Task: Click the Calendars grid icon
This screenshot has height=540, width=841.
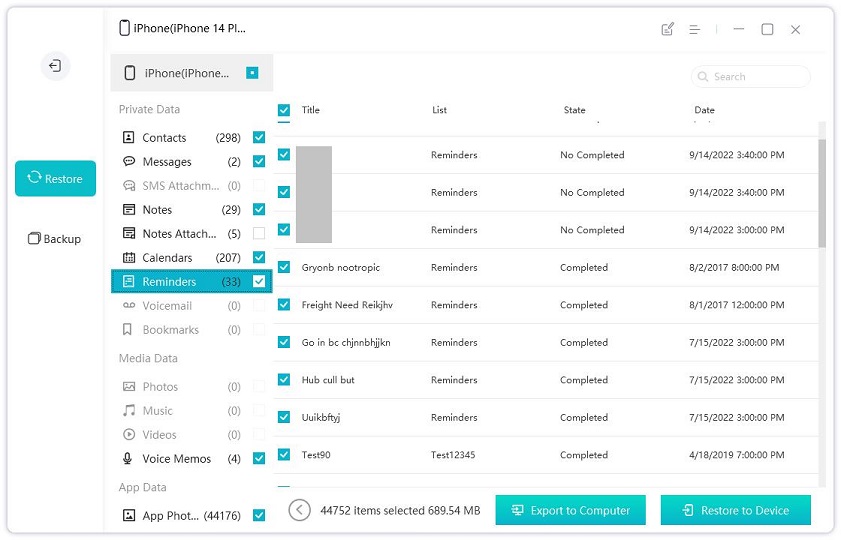Action: click(129, 257)
